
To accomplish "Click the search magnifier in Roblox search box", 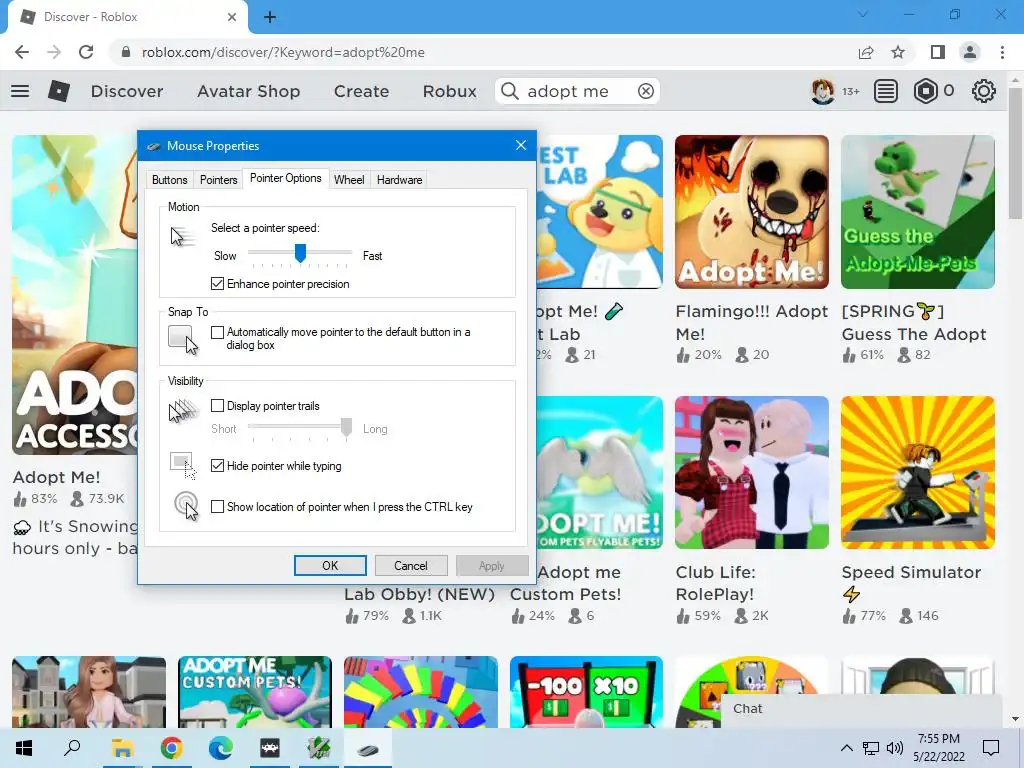I will (509, 91).
